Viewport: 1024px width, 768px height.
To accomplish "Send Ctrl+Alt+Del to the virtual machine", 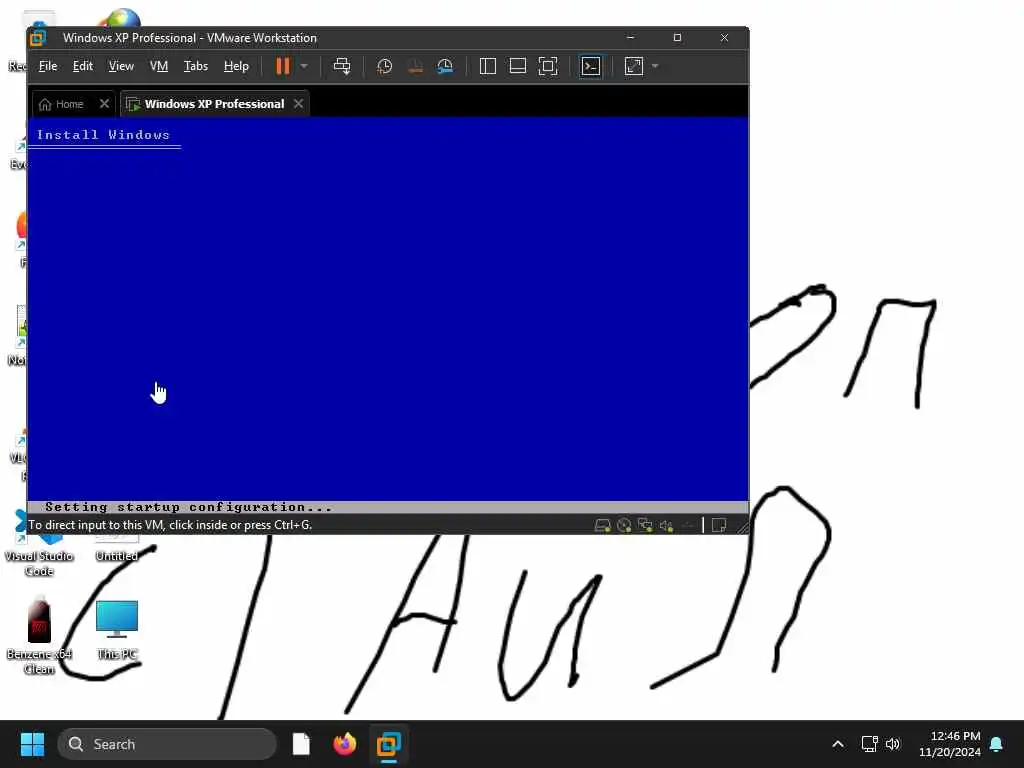I will click(342, 66).
